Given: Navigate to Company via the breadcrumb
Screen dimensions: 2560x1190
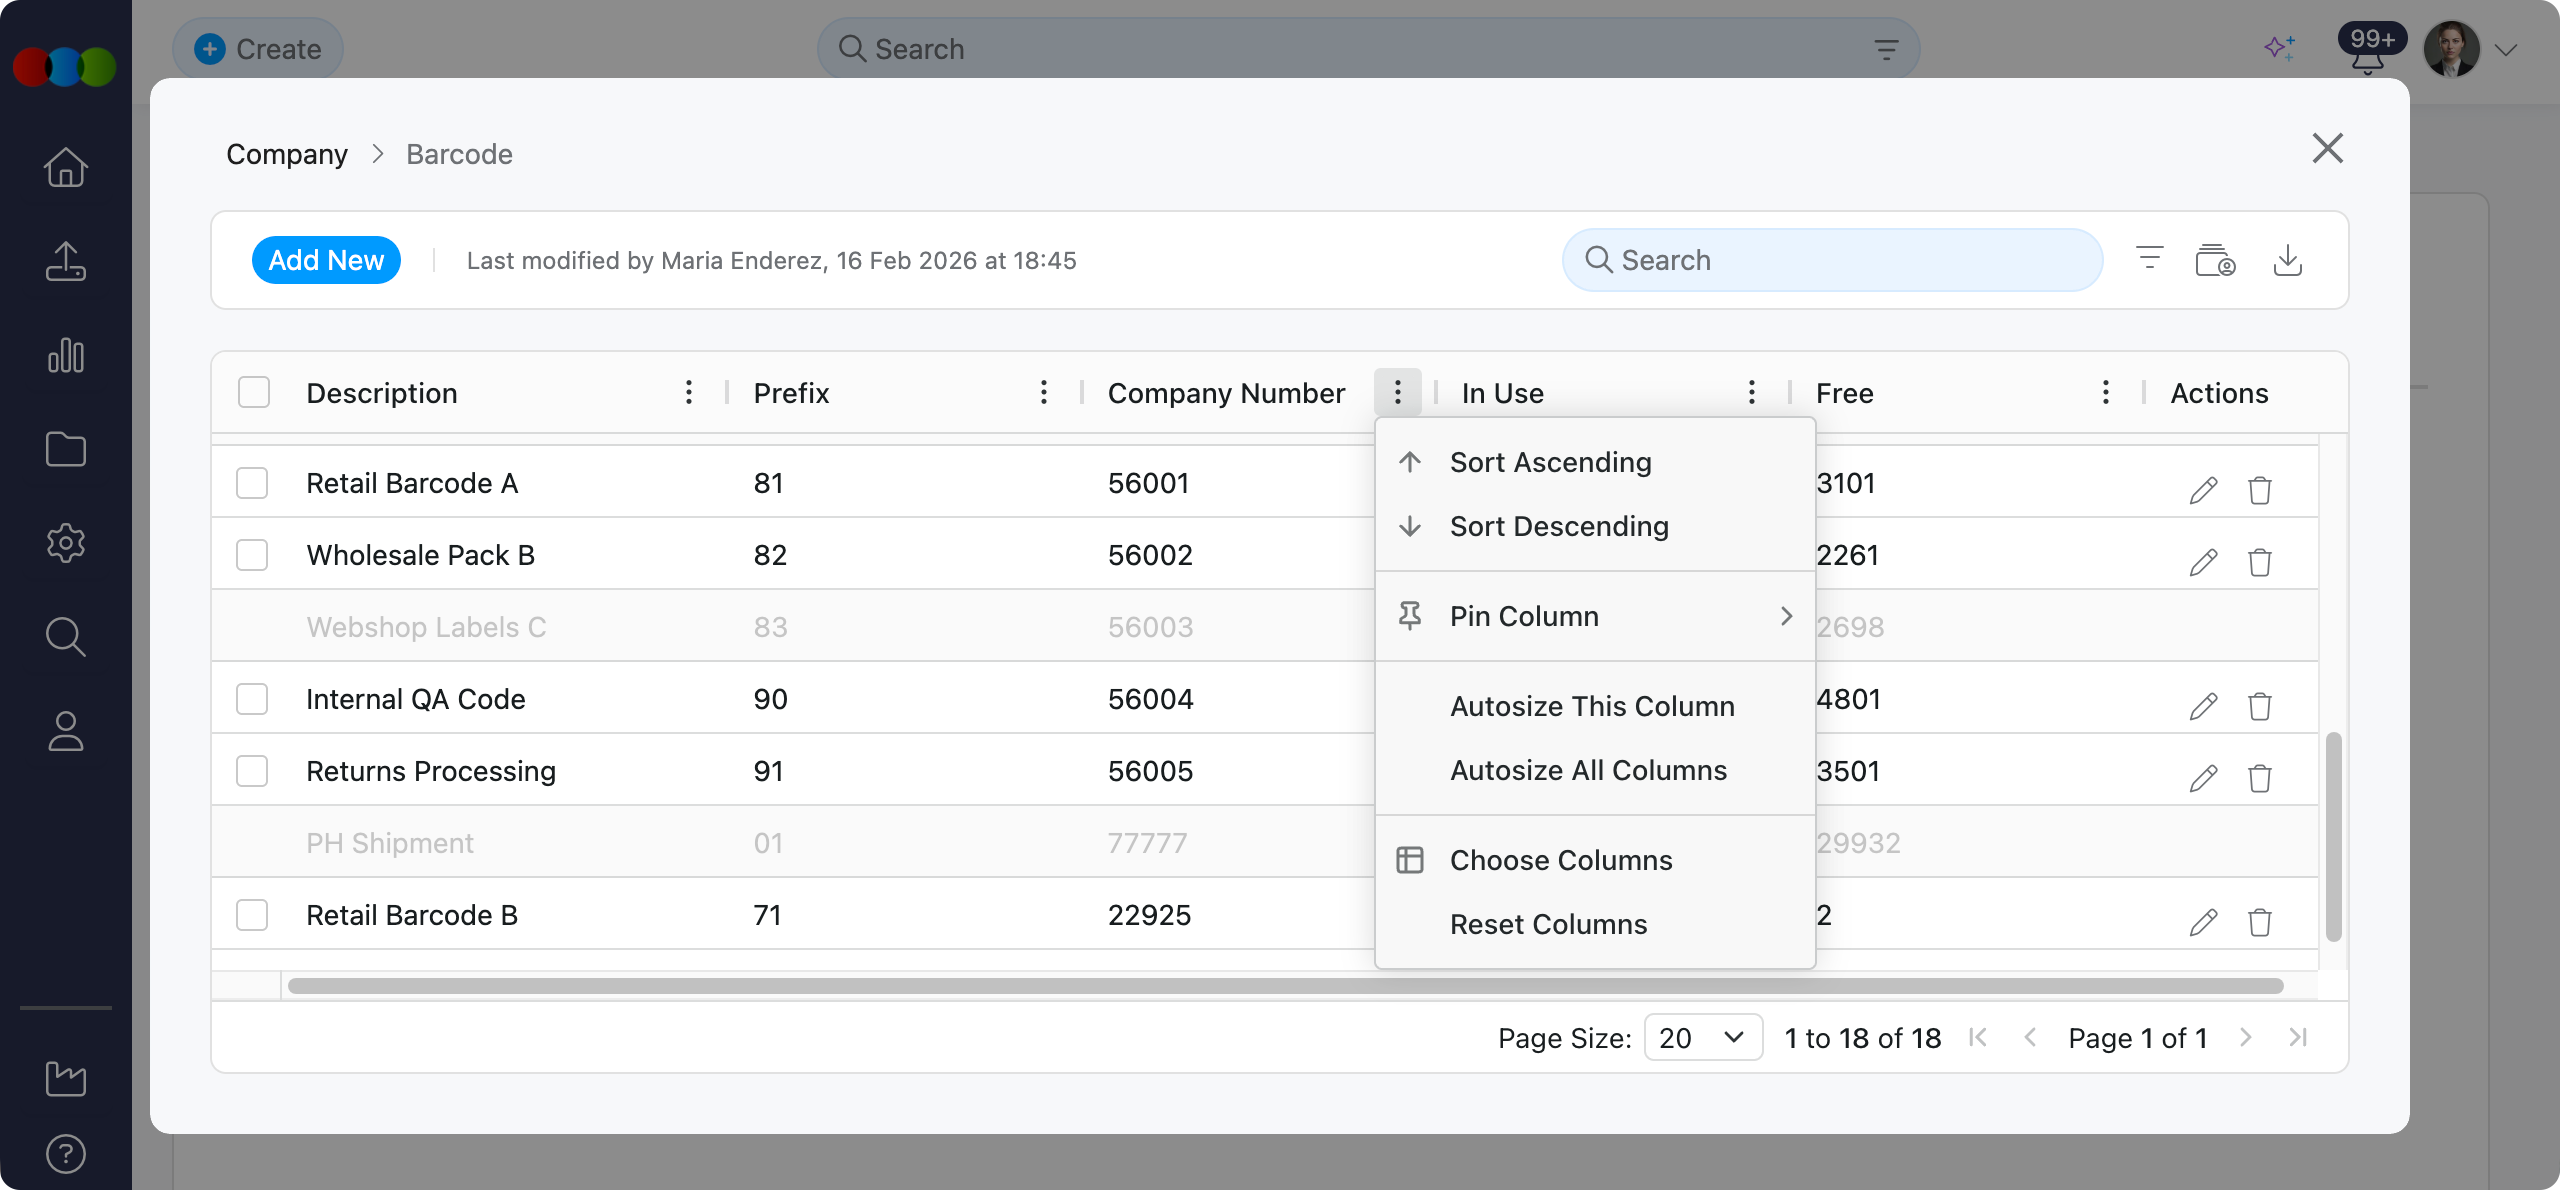Looking at the screenshot, I should 287,153.
